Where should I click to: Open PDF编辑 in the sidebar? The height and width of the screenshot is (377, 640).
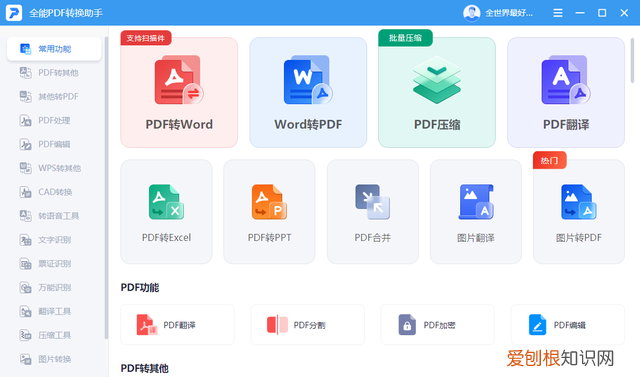pyautogui.click(x=54, y=144)
